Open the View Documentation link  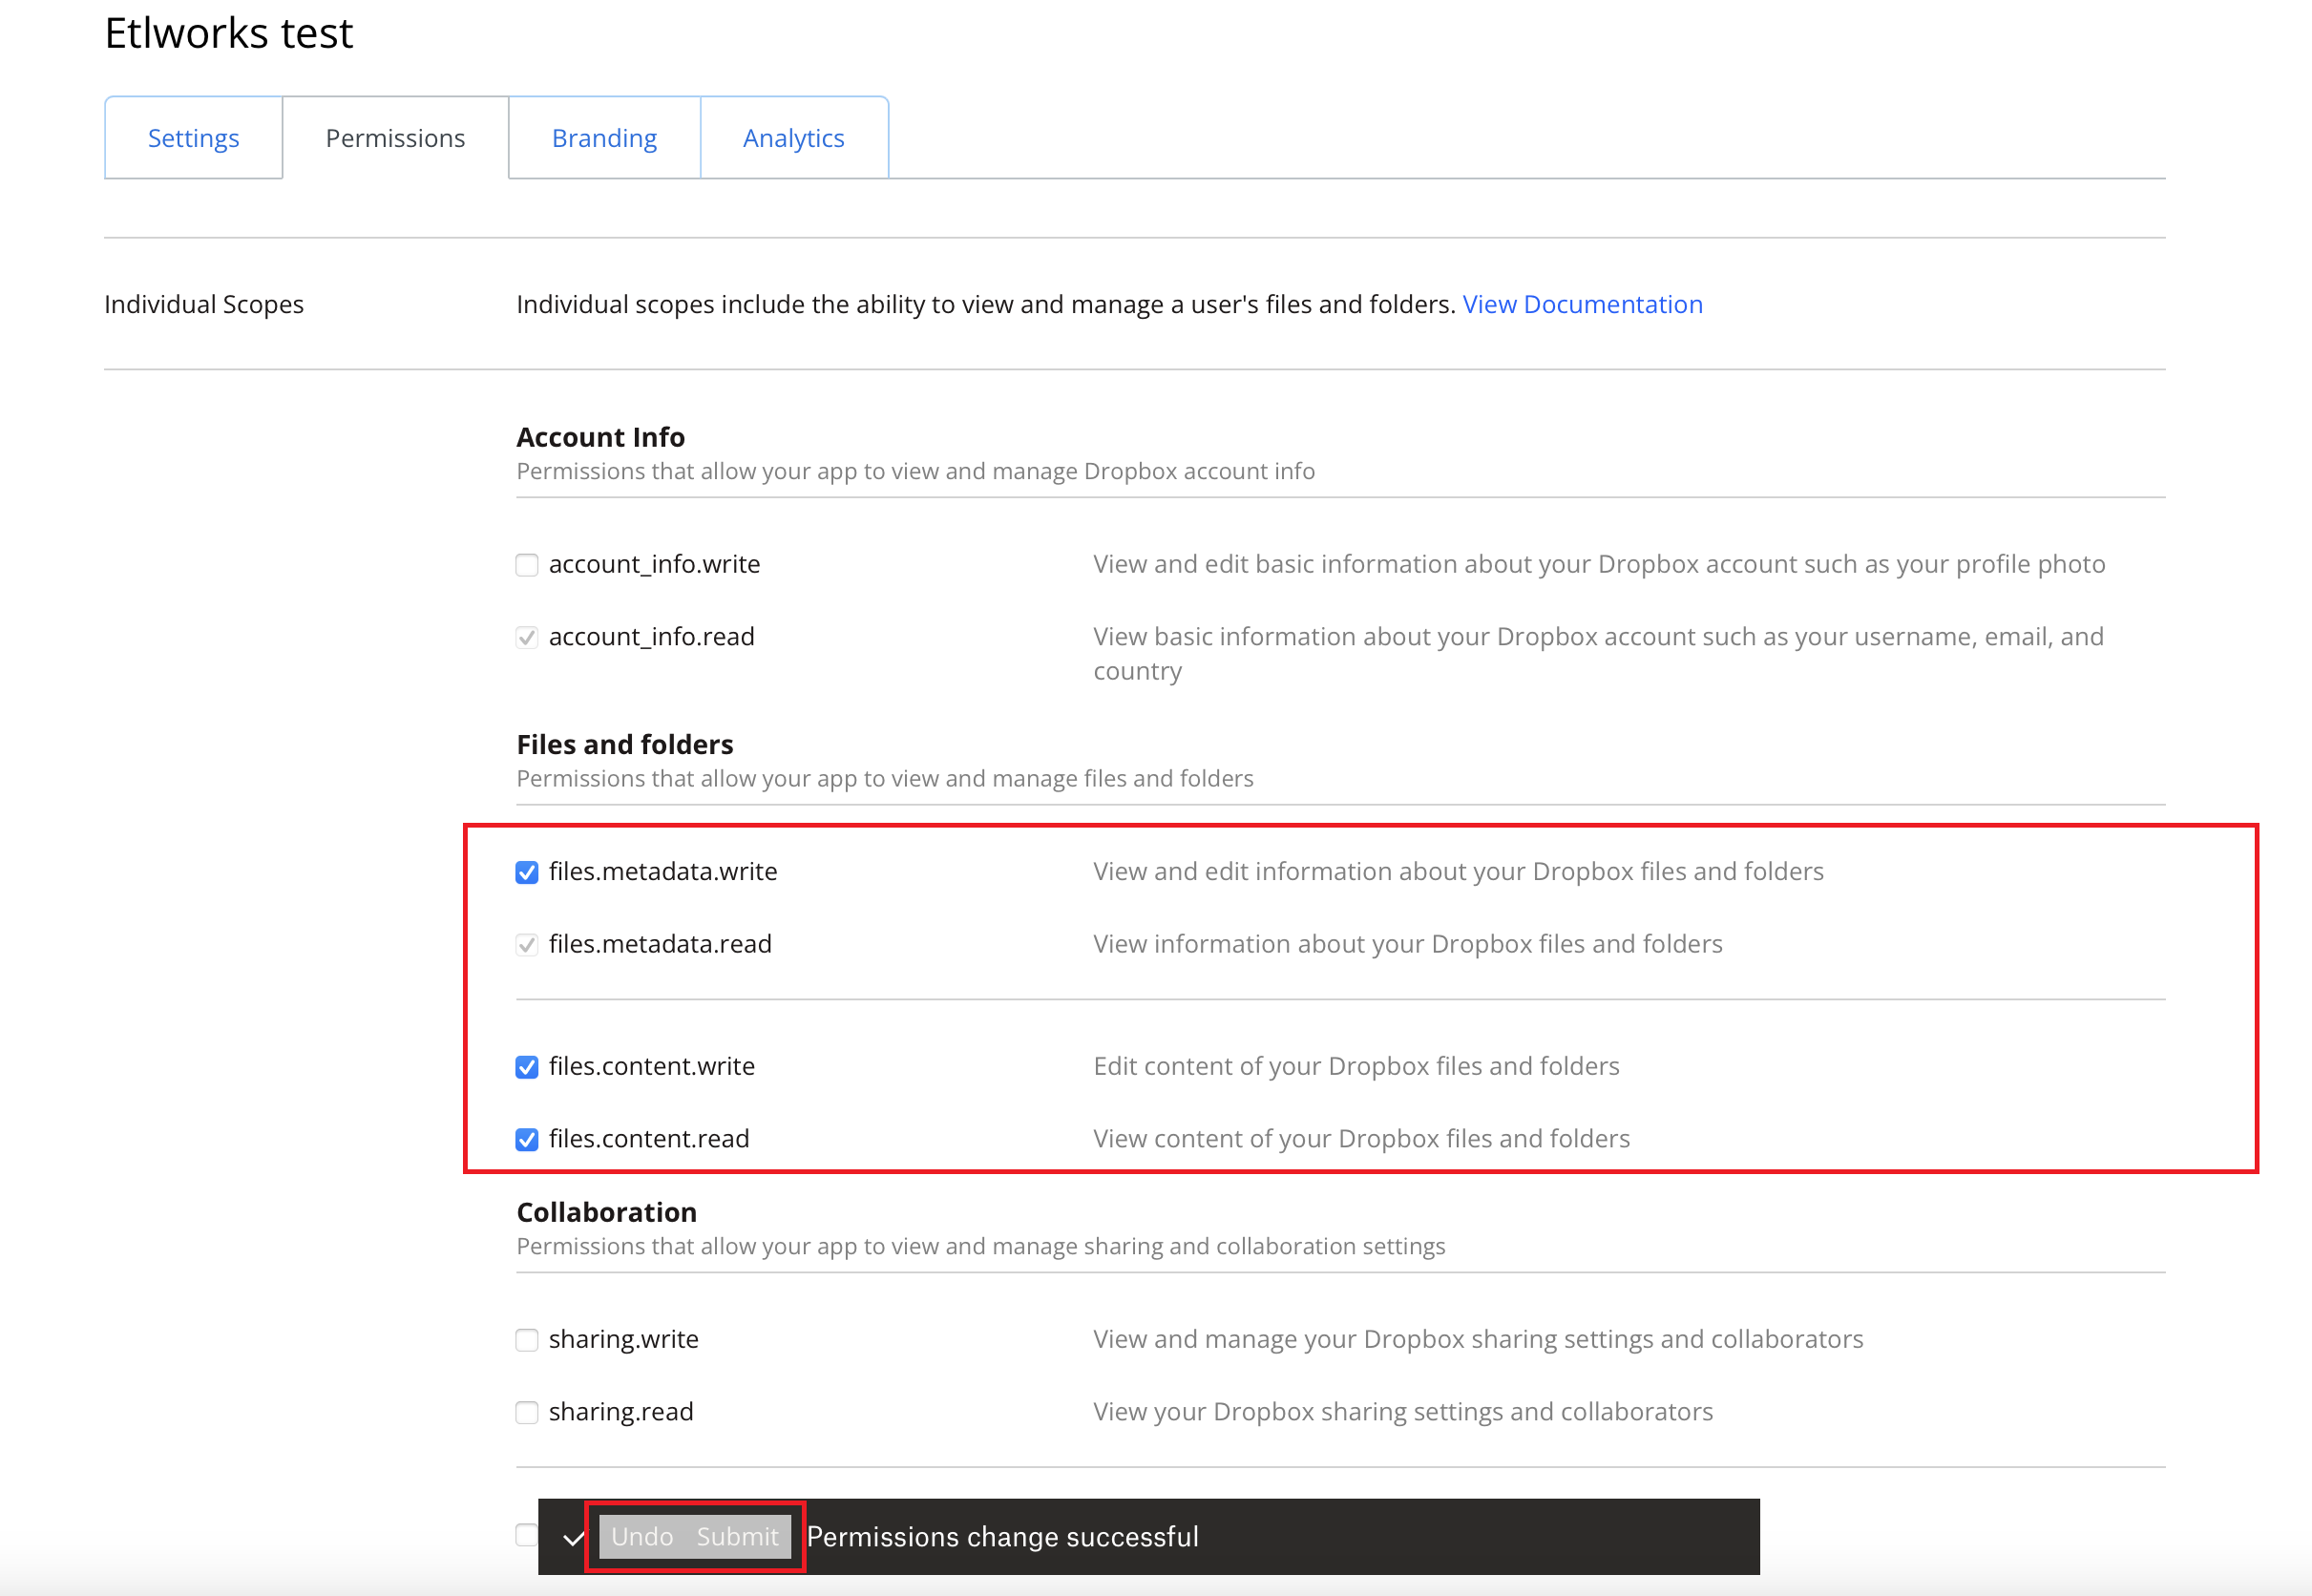[1582, 304]
